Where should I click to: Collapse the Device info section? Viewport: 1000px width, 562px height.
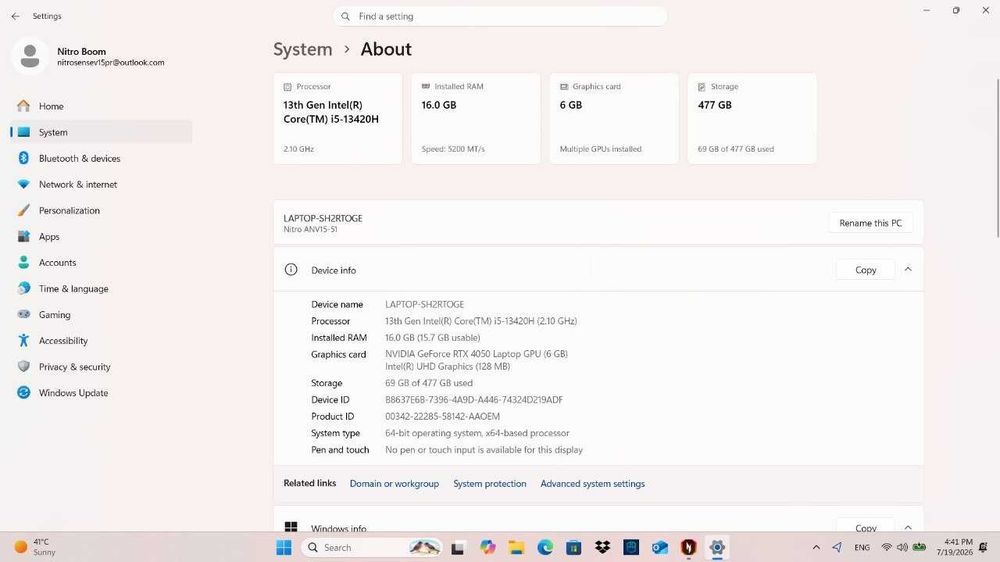click(908, 270)
